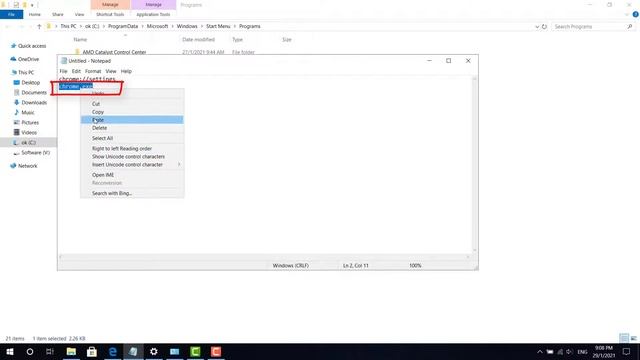Open the View ribbon tab in File Explorer
The height and width of the screenshot is (360, 640).
click(79, 14)
